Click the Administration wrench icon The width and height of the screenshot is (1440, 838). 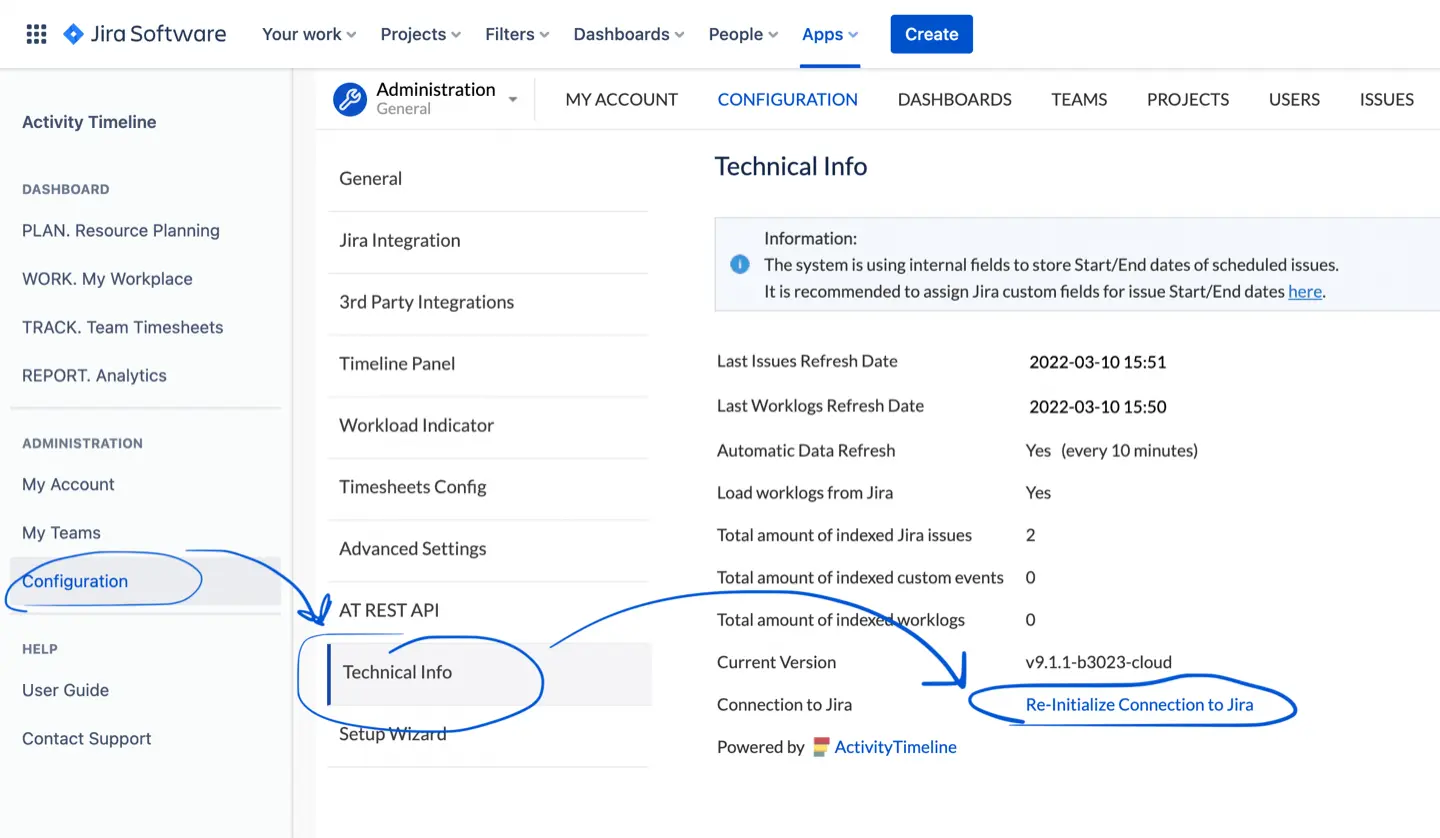[x=350, y=99]
